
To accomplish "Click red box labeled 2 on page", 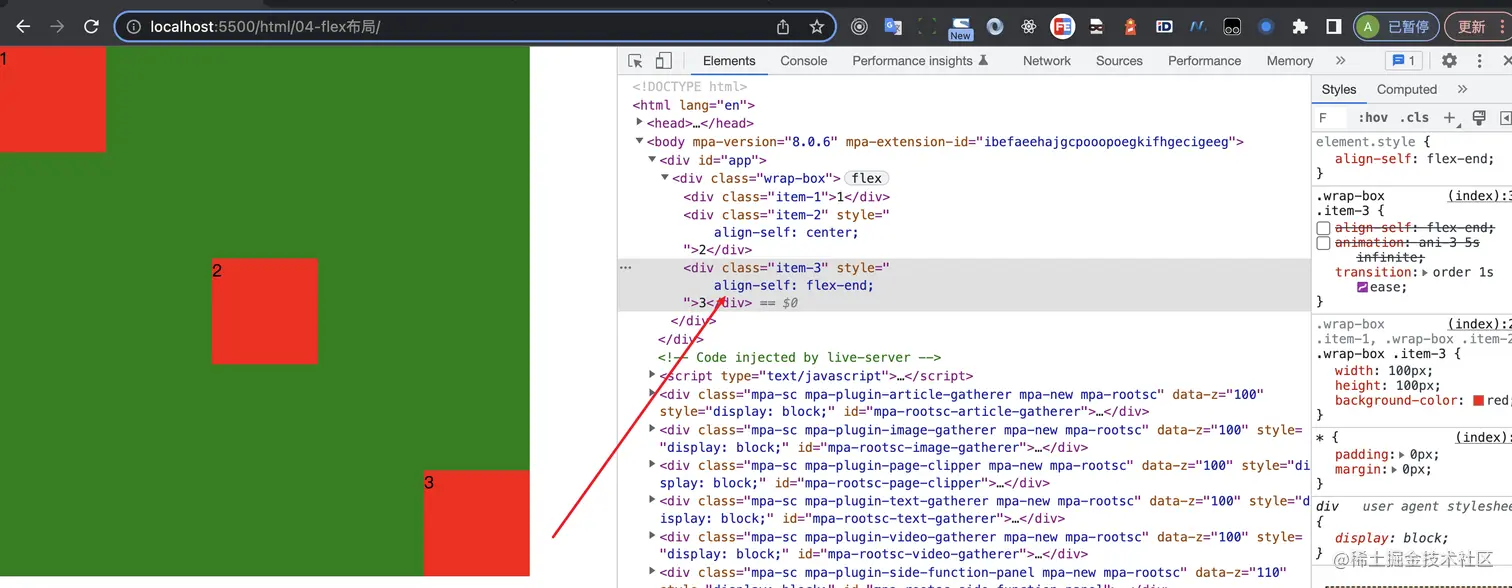I will point(265,311).
